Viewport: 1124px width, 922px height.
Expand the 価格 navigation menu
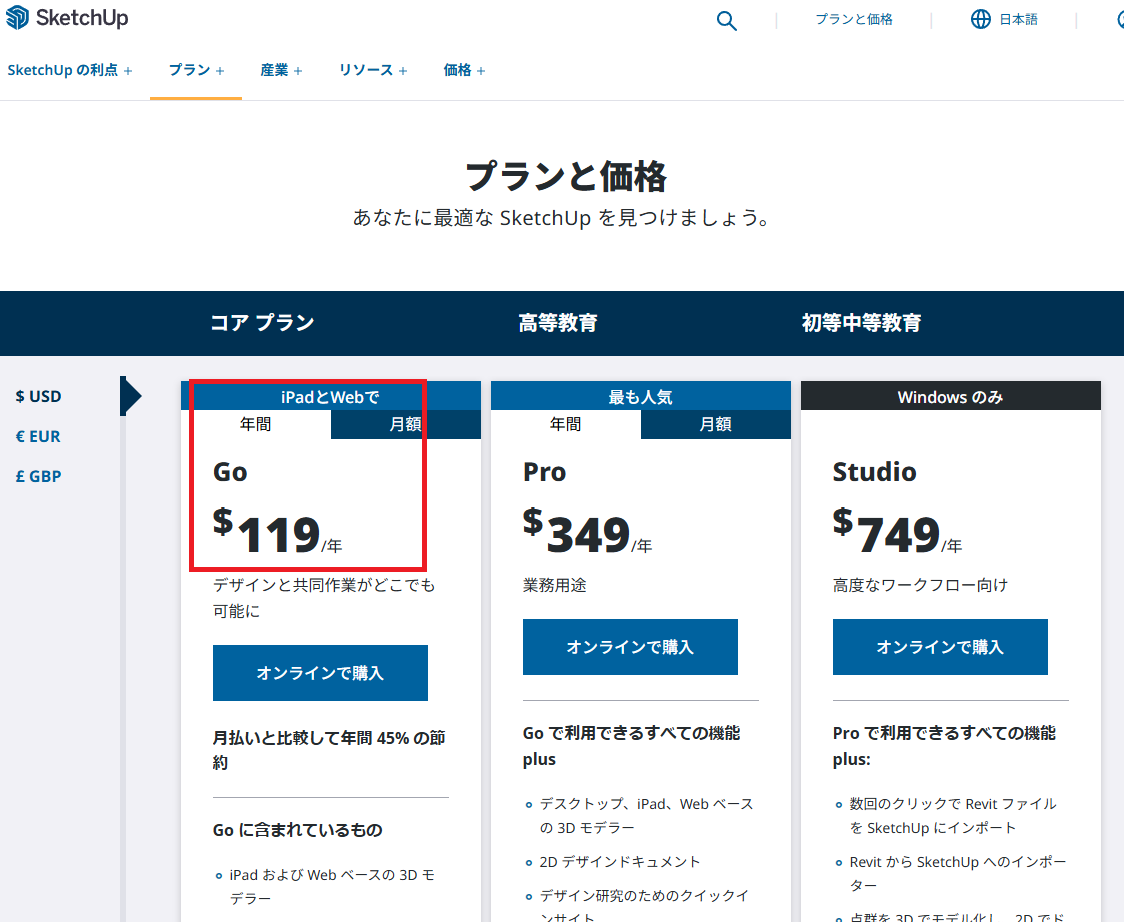(x=464, y=70)
